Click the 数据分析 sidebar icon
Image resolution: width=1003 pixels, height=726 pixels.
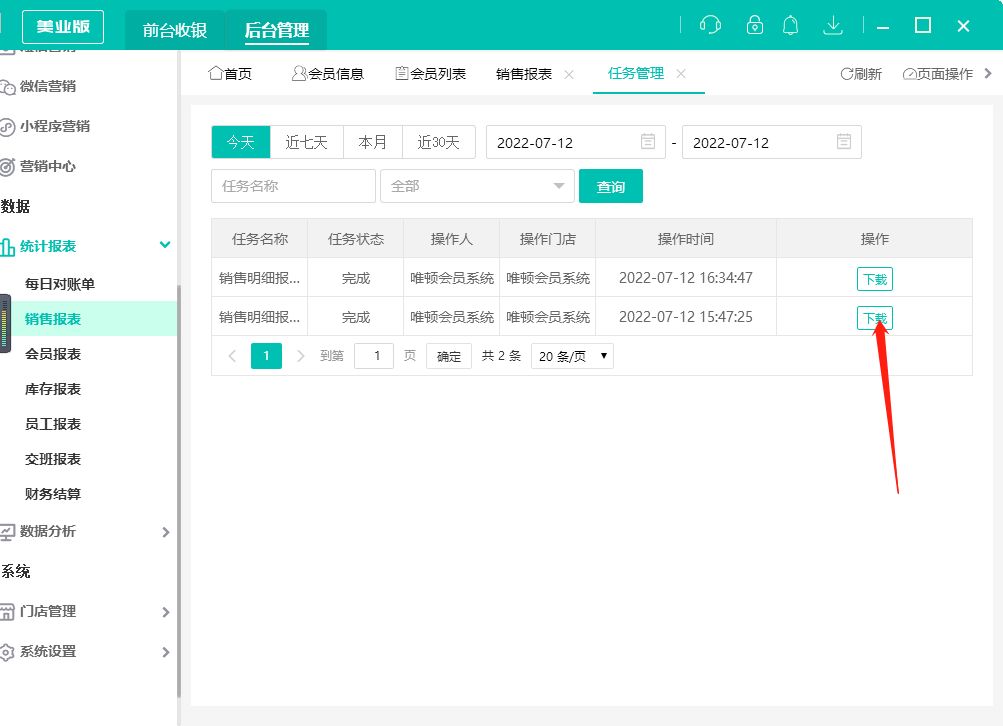tap(8, 532)
